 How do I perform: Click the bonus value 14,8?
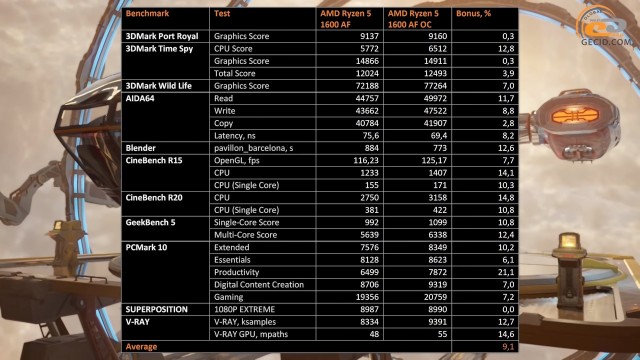(x=506, y=198)
